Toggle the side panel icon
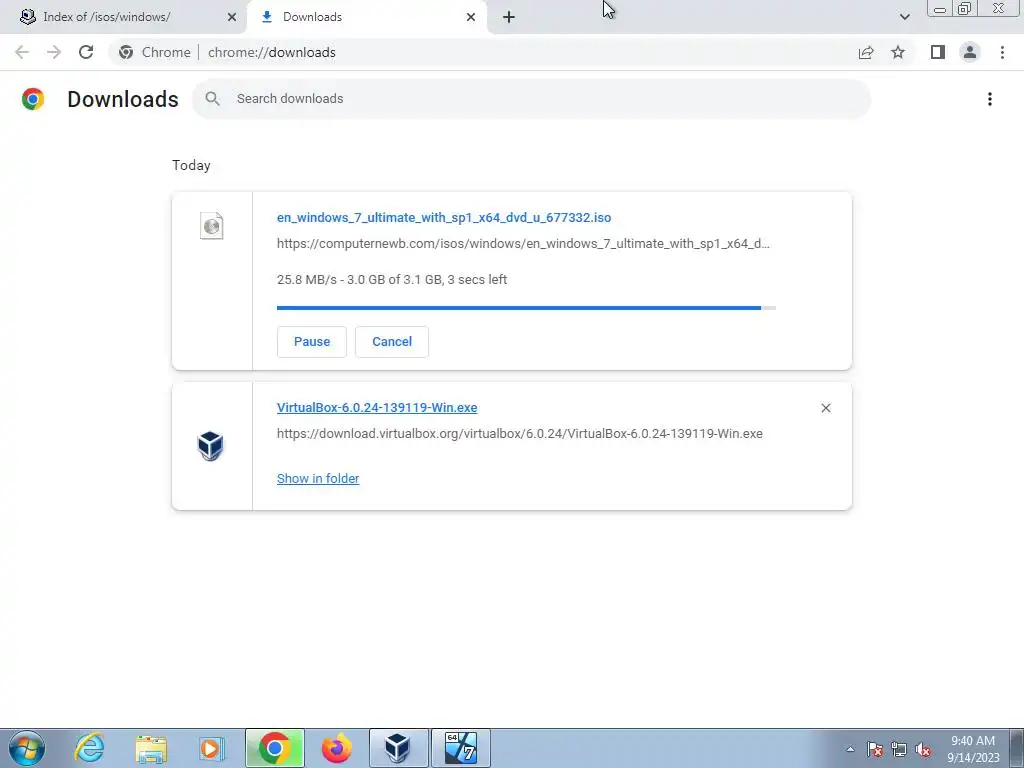Image resolution: width=1024 pixels, height=768 pixels. coord(938,52)
